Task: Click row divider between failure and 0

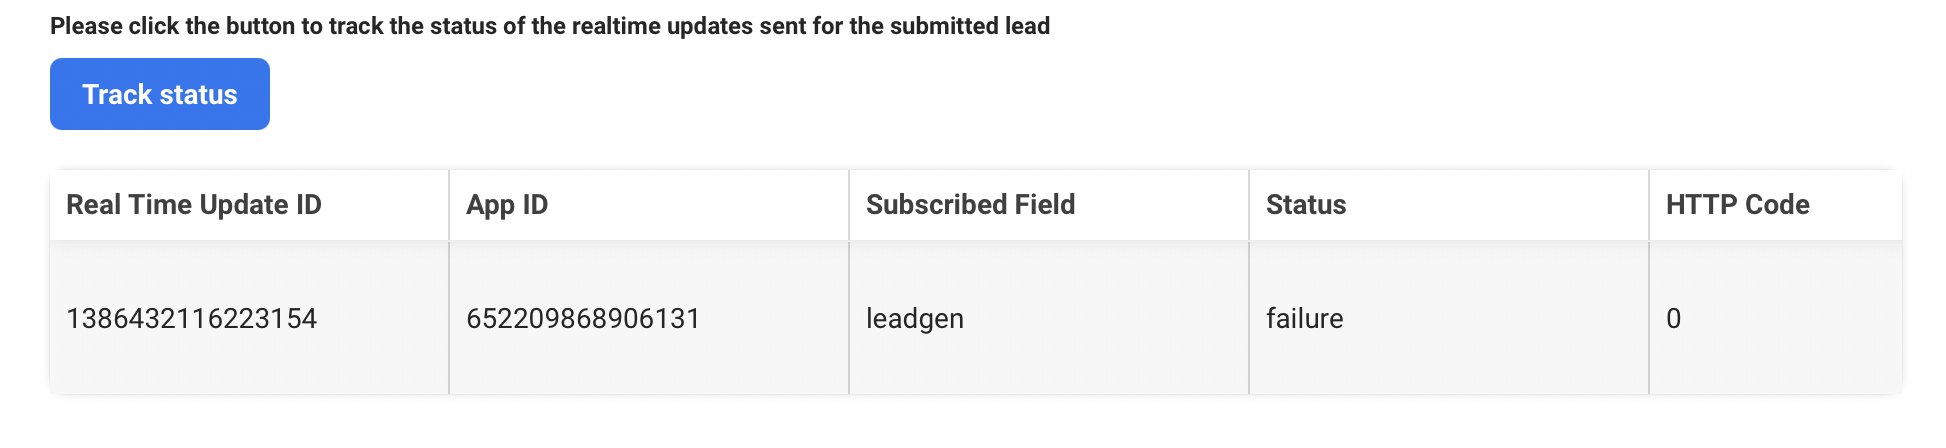Action: pos(1649,319)
